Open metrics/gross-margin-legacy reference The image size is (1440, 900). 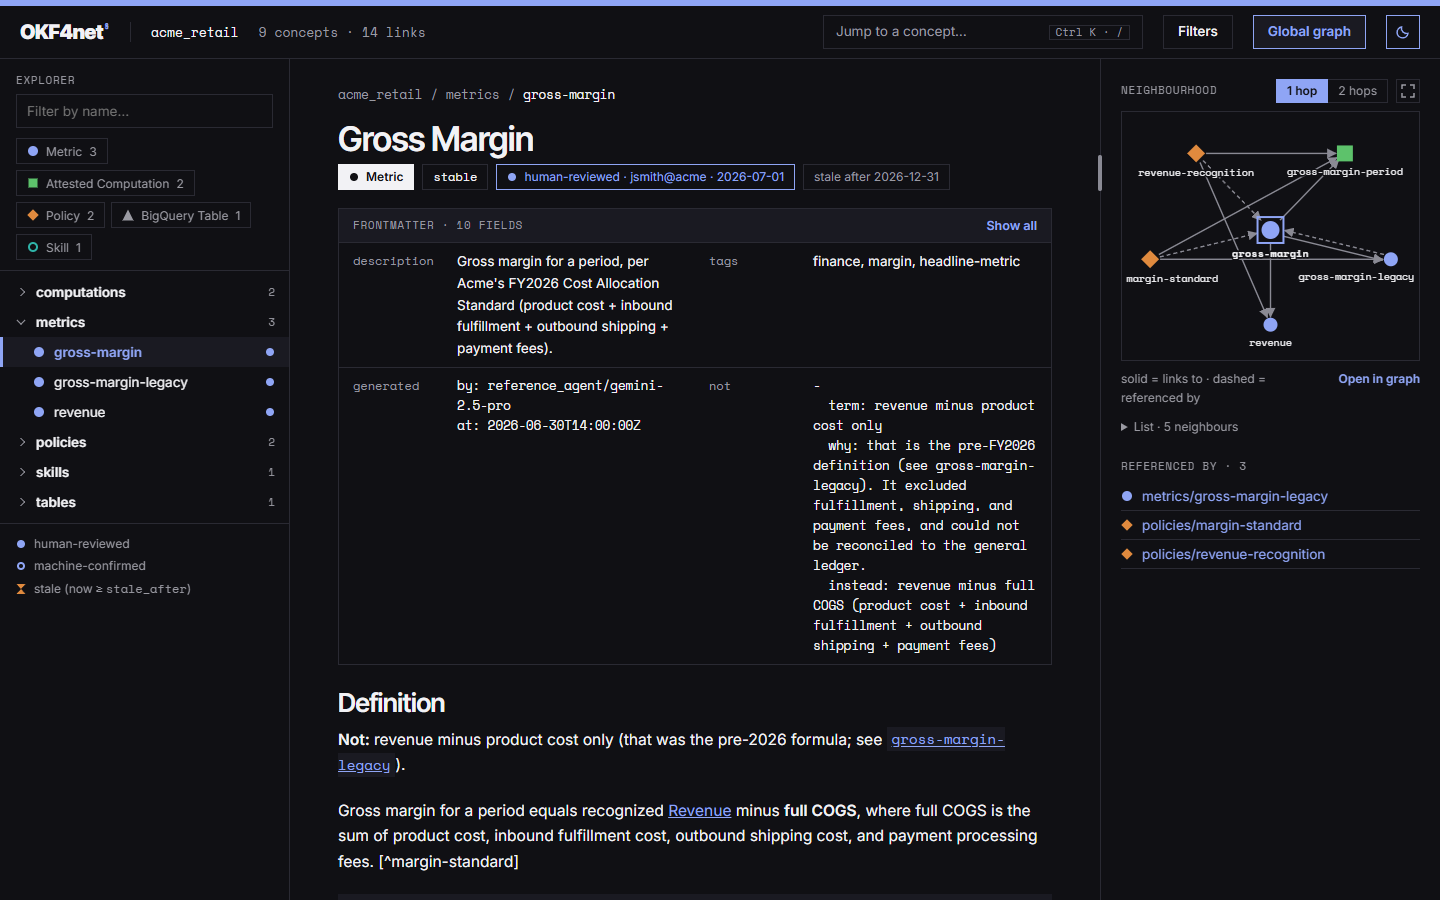(x=1234, y=496)
